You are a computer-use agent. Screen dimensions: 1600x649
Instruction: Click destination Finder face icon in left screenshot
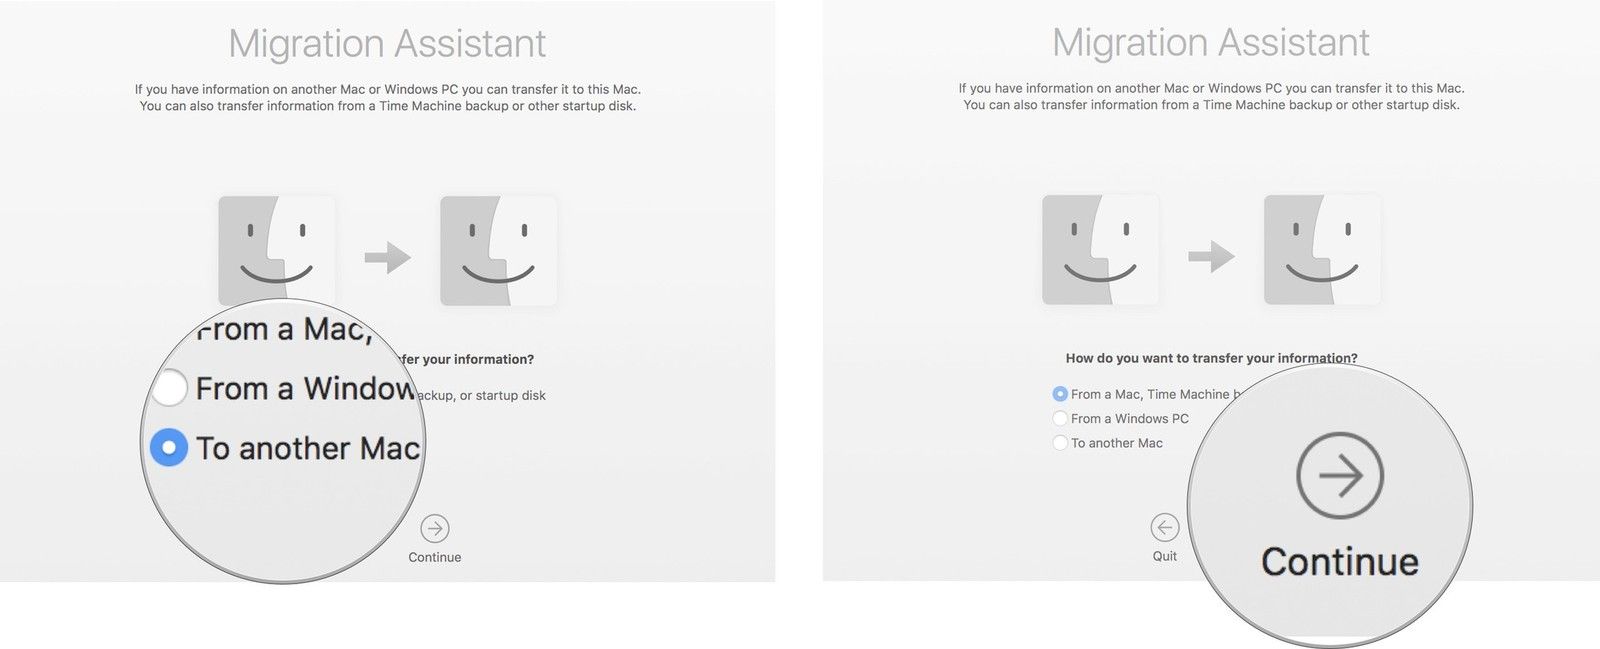point(498,250)
